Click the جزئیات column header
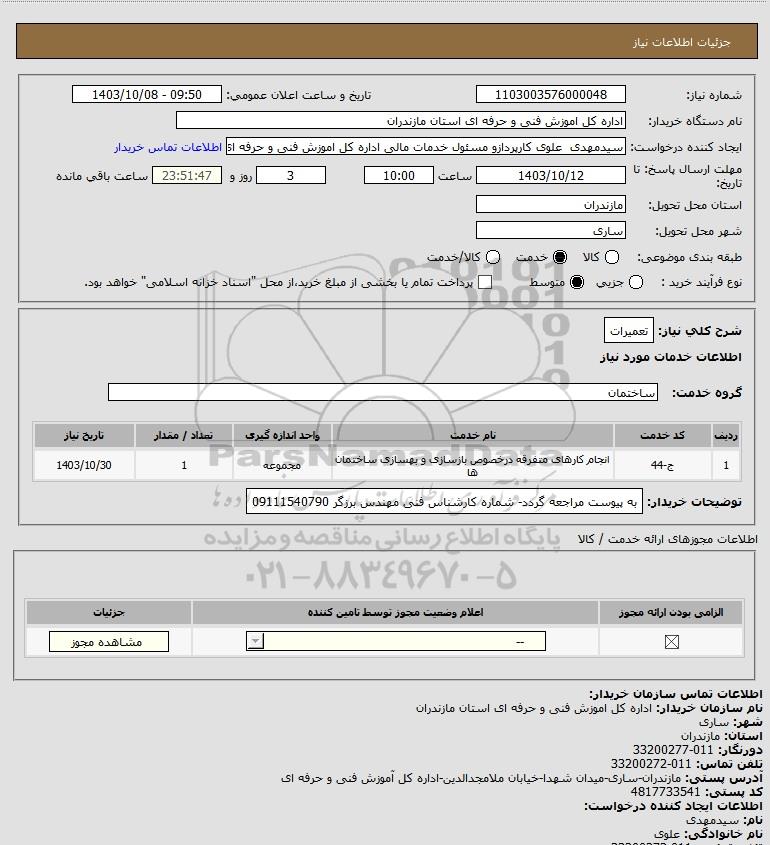 tap(109, 612)
